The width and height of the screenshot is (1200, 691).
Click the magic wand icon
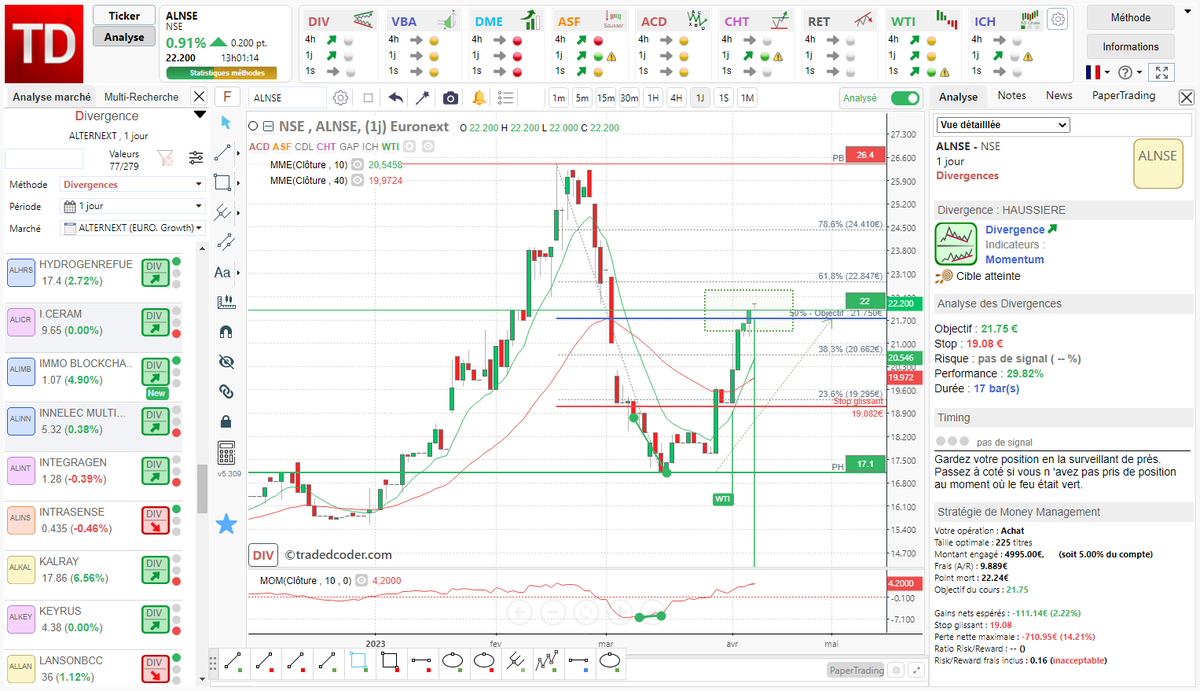pyautogui.click(x=423, y=98)
